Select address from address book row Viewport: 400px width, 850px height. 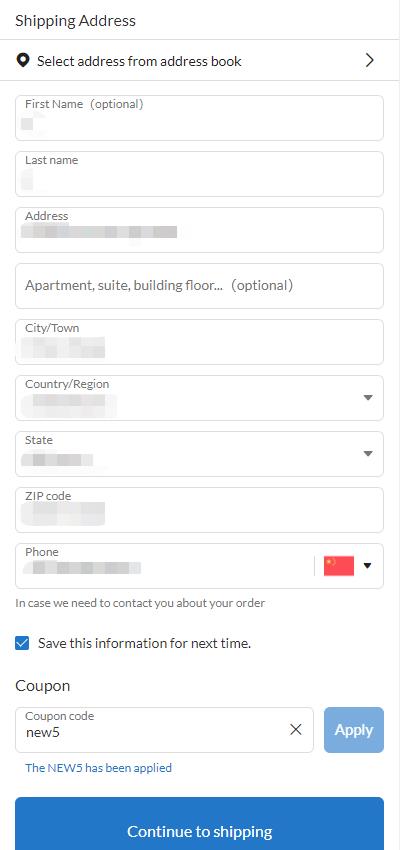(199, 60)
